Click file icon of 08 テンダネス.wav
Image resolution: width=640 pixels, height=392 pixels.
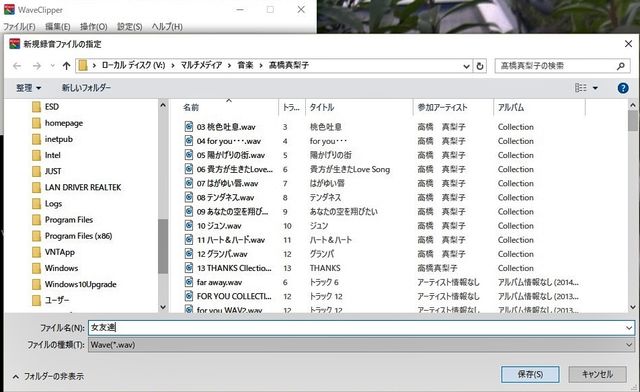click(x=189, y=197)
